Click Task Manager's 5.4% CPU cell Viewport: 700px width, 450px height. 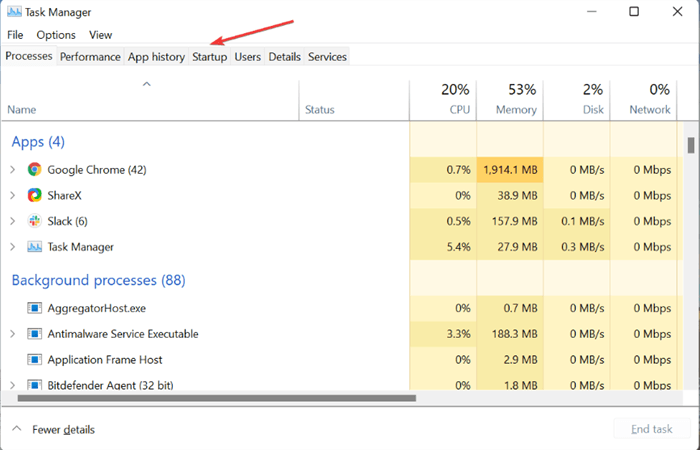[443, 247]
